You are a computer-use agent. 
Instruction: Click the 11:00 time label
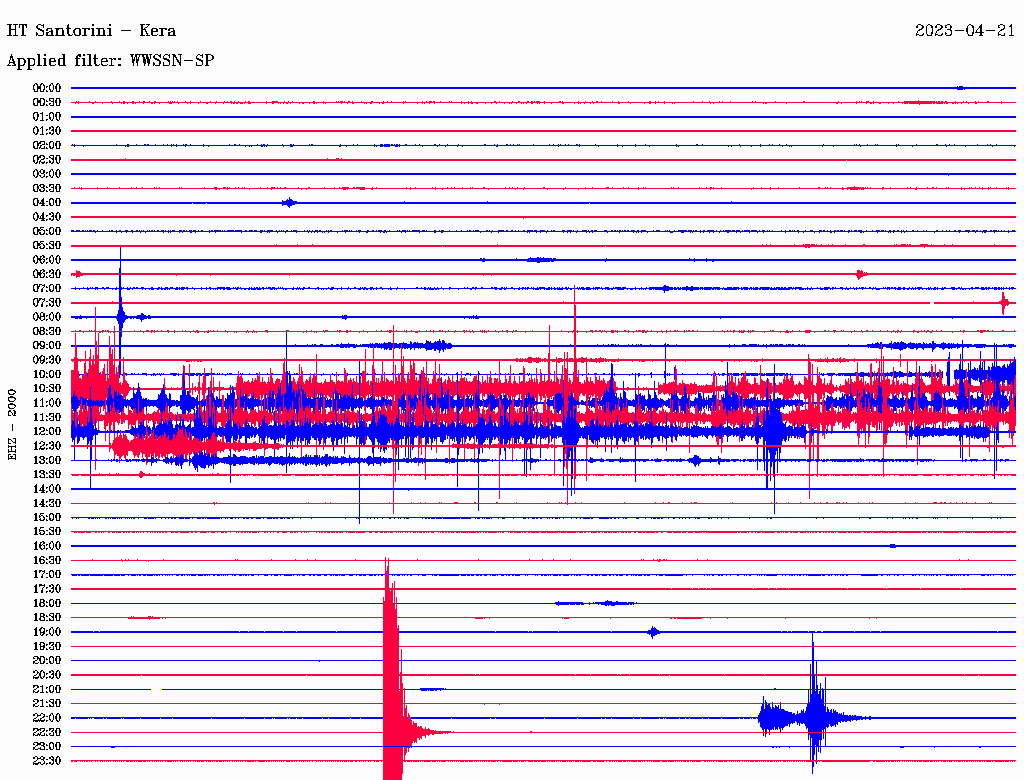point(47,403)
